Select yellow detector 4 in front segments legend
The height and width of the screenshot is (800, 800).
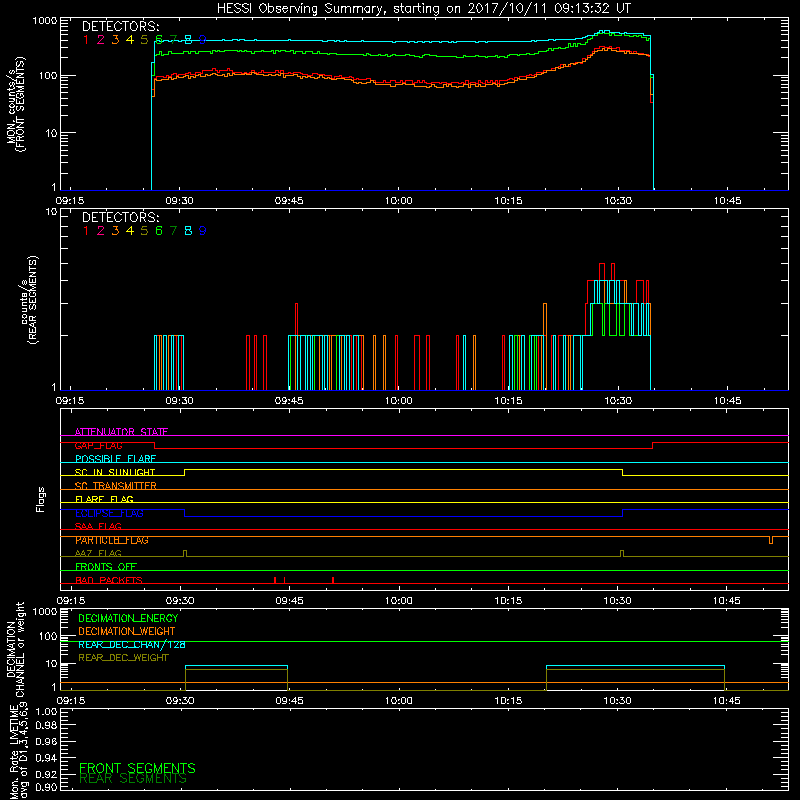pyautogui.click(x=130, y=40)
